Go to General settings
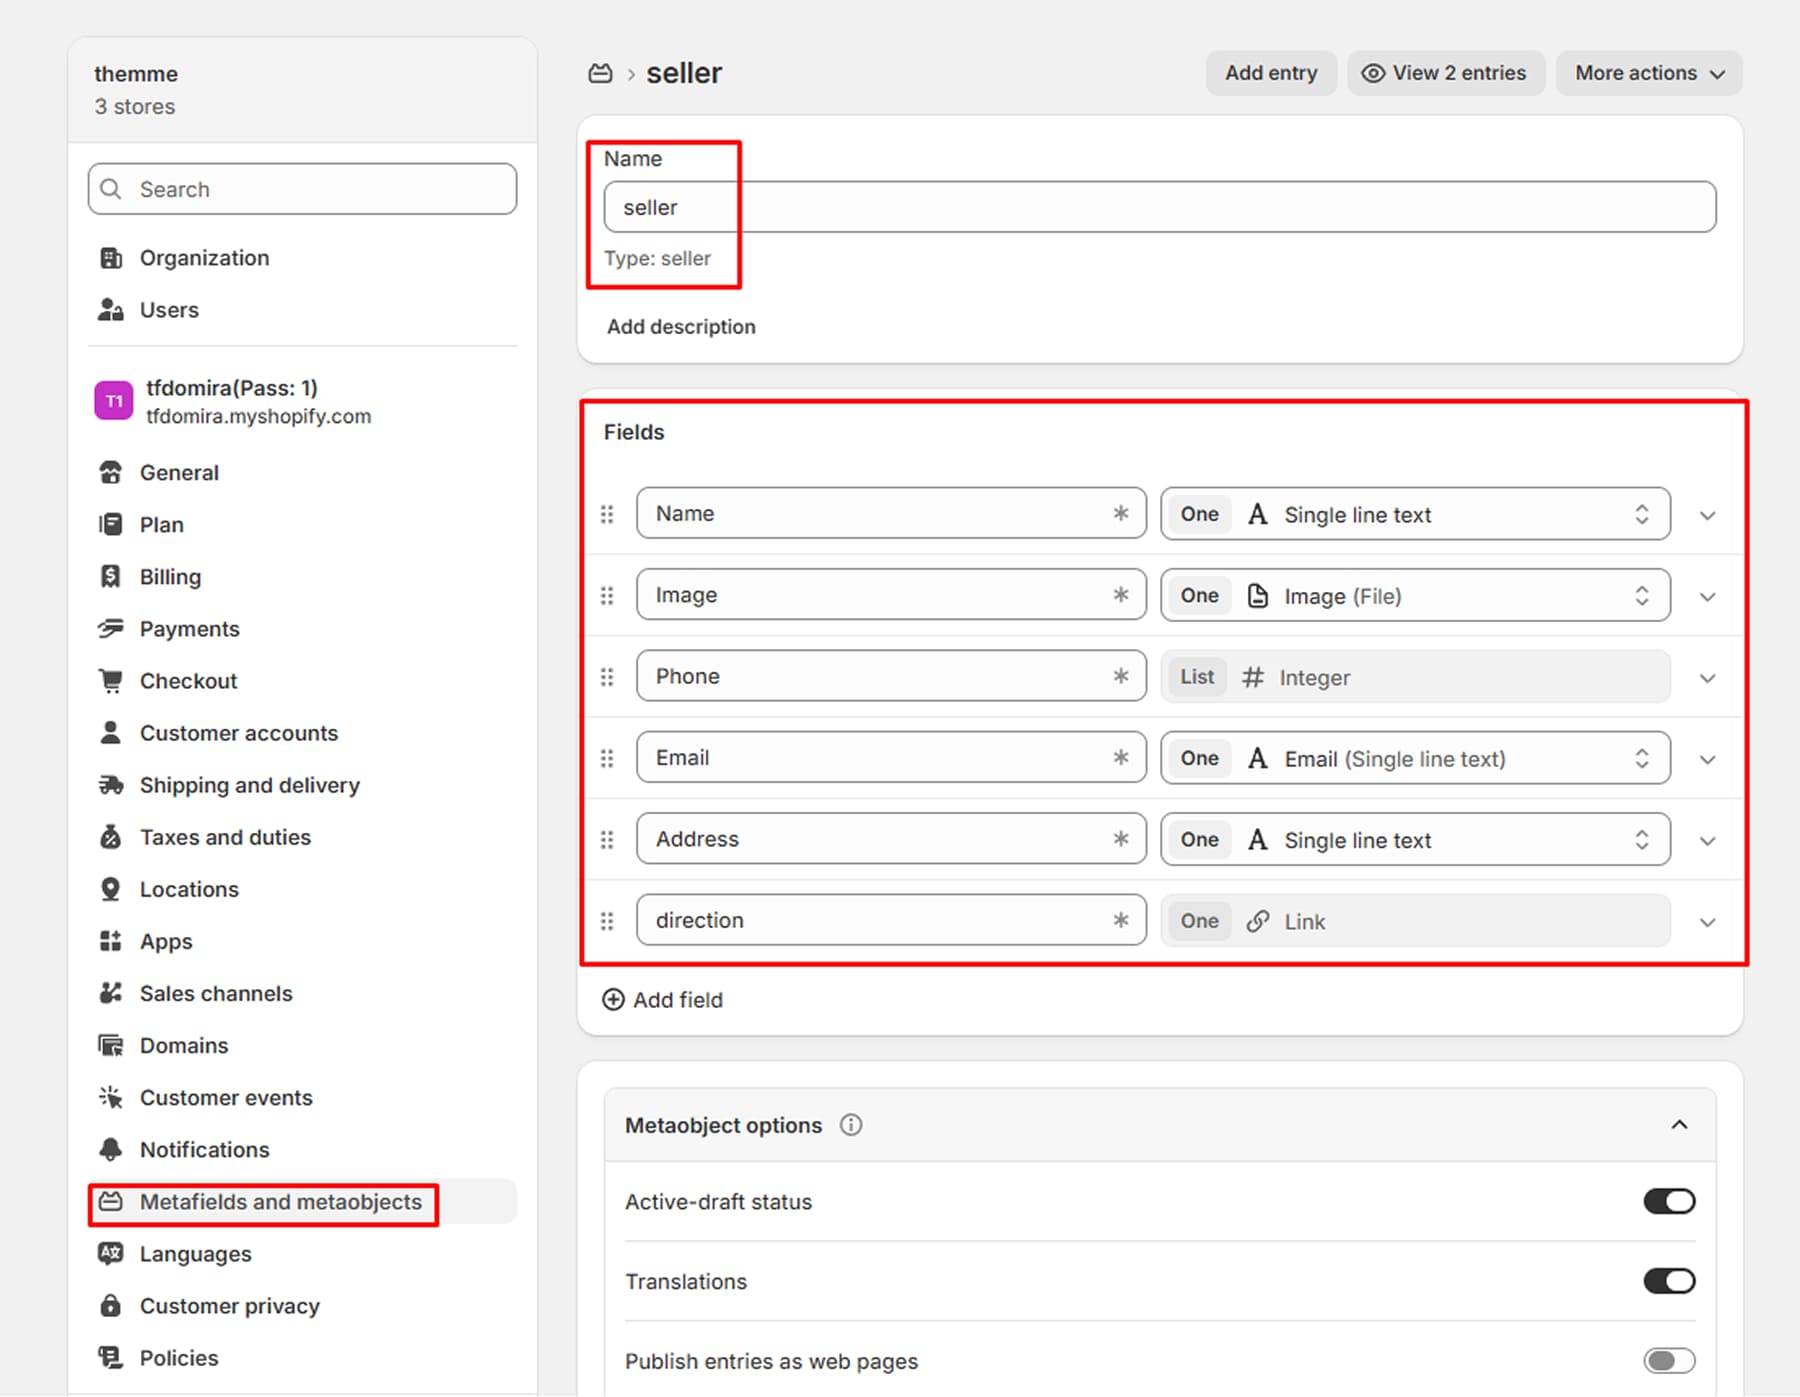Viewport: 1800px width, 1397px height. (x=302, y=473)
